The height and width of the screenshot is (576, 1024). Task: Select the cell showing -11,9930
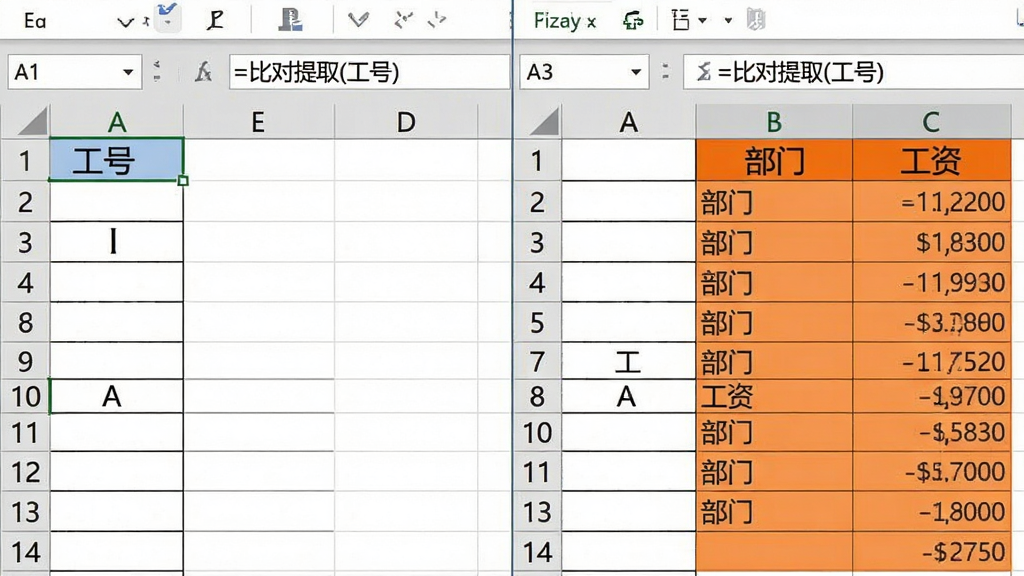[931, 282]
